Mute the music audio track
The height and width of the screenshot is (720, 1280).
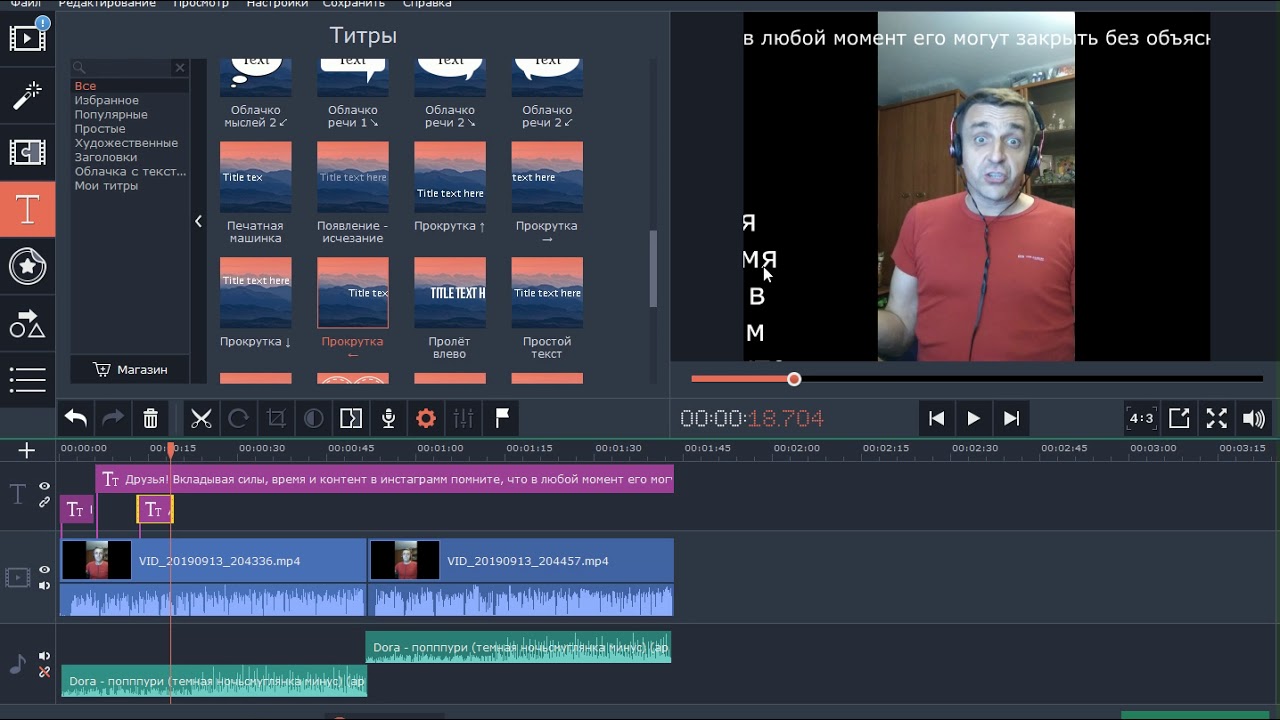click(44, 656)
